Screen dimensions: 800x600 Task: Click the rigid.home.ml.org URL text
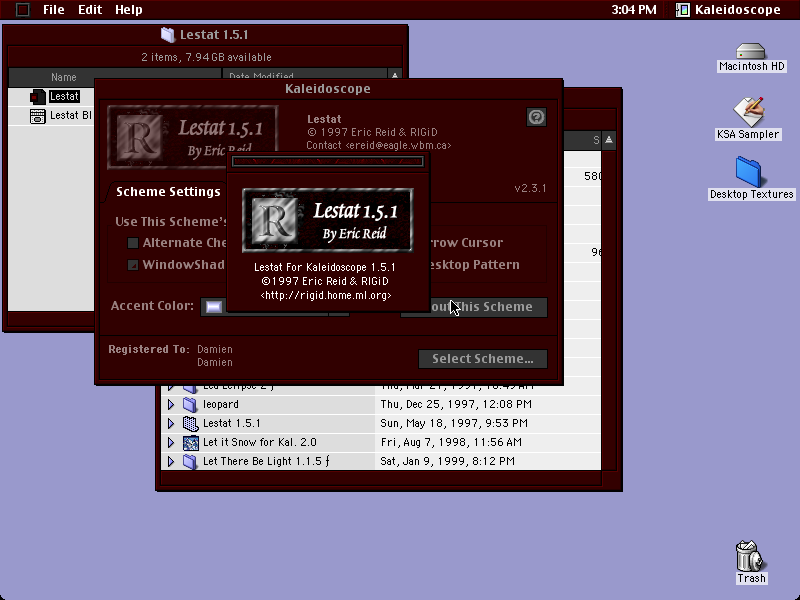[326, 295]
